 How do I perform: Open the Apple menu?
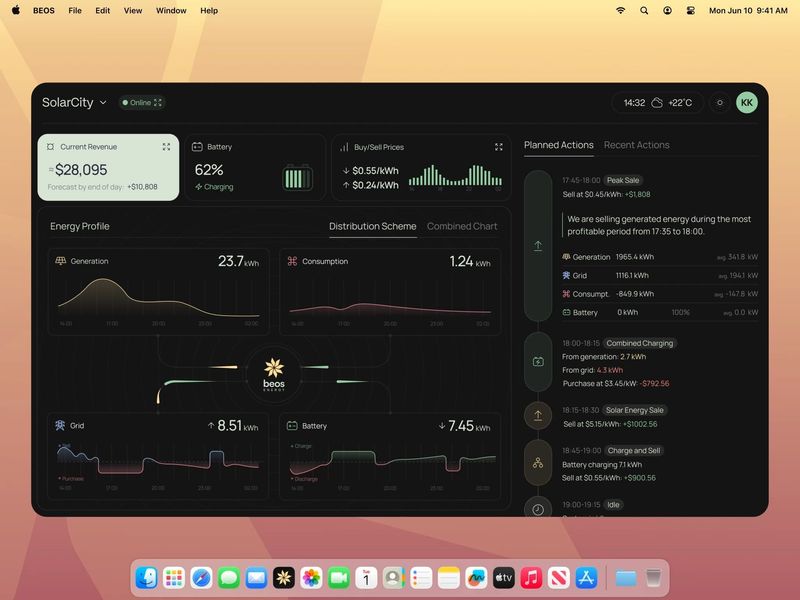(16, 10)
